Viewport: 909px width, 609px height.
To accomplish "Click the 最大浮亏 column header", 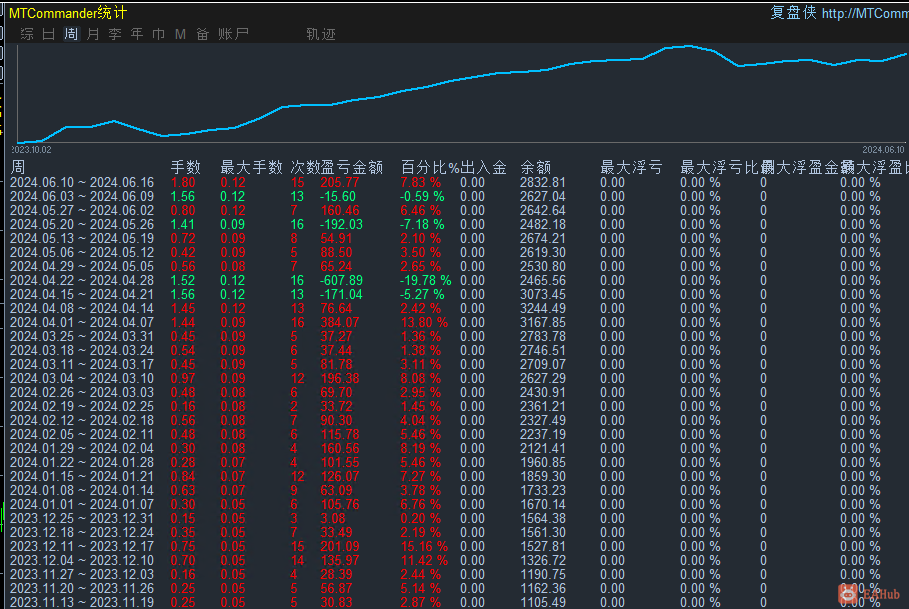I will [631, 167].
